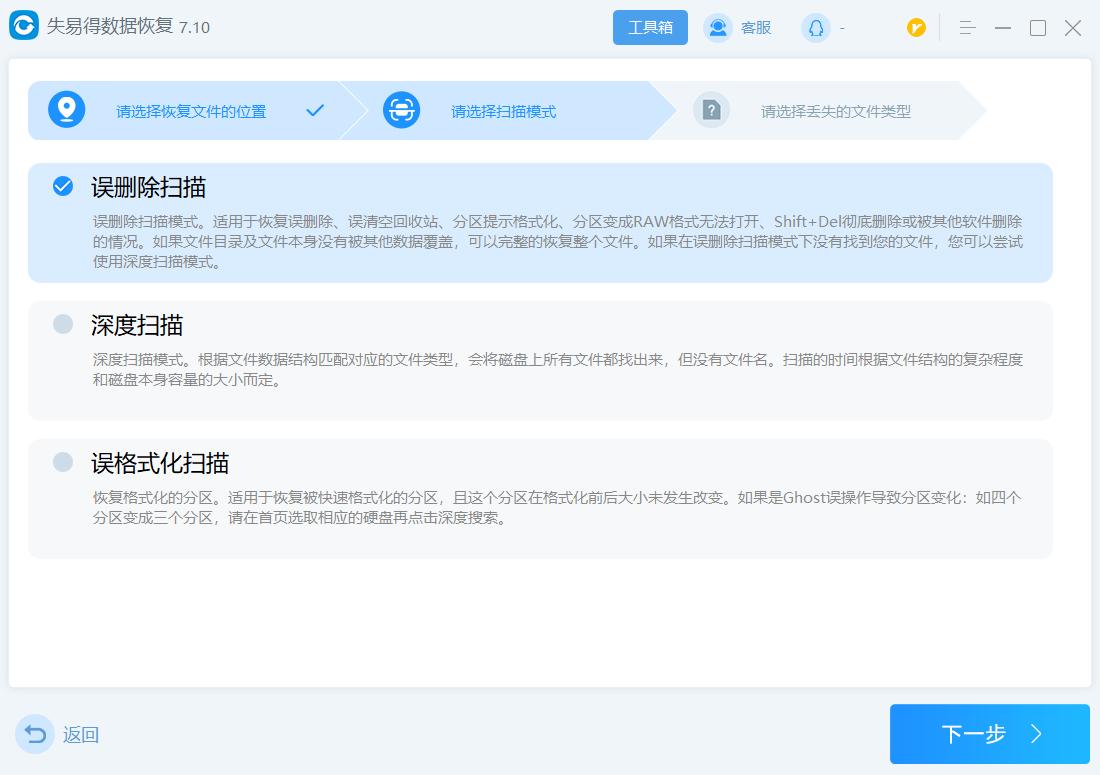Viewport: 1100px width, 775px height.
Task: Click the 返回 return link
Action: tap(80, 735)
